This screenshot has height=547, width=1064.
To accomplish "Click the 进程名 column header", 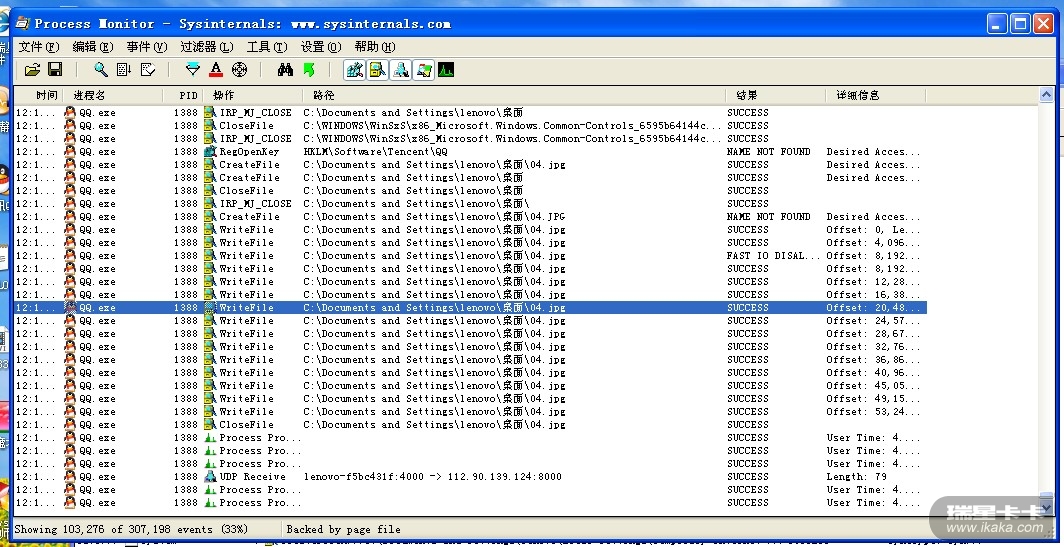I will [90, 95].
